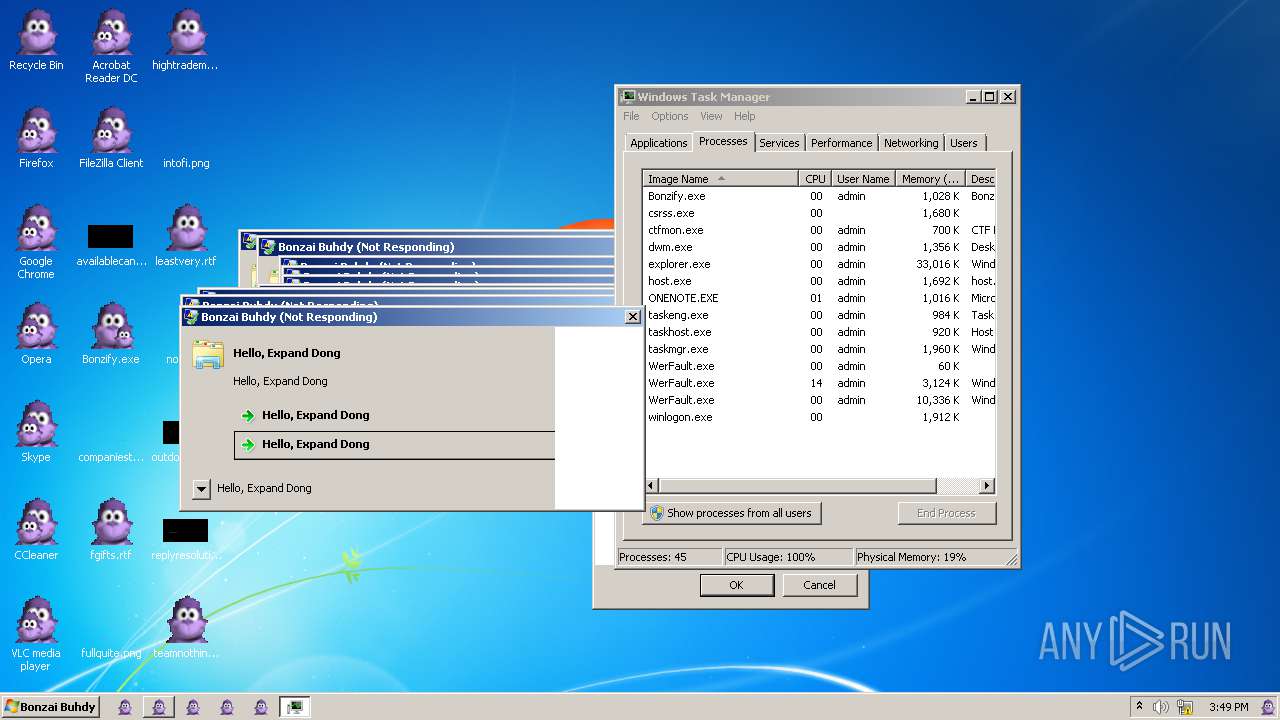Select WerFault.exe row using 14 CPU
Screen dimensions: 1280x720
819,383
